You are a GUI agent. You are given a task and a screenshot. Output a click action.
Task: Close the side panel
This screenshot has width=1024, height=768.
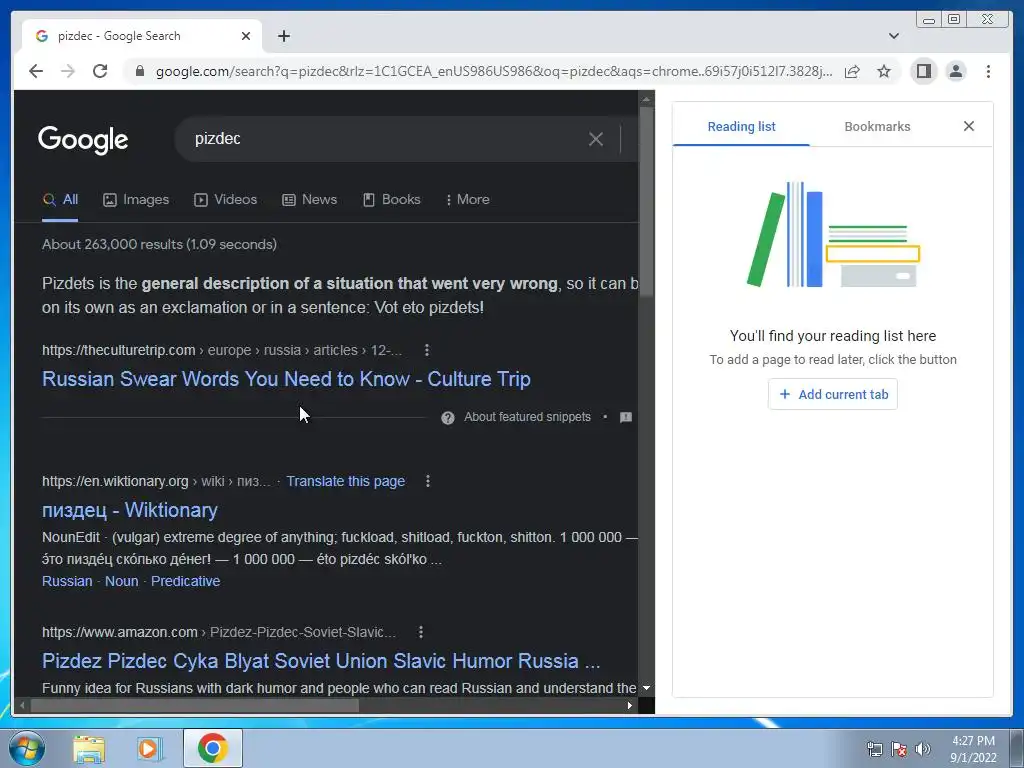click(x=968, y=126)
